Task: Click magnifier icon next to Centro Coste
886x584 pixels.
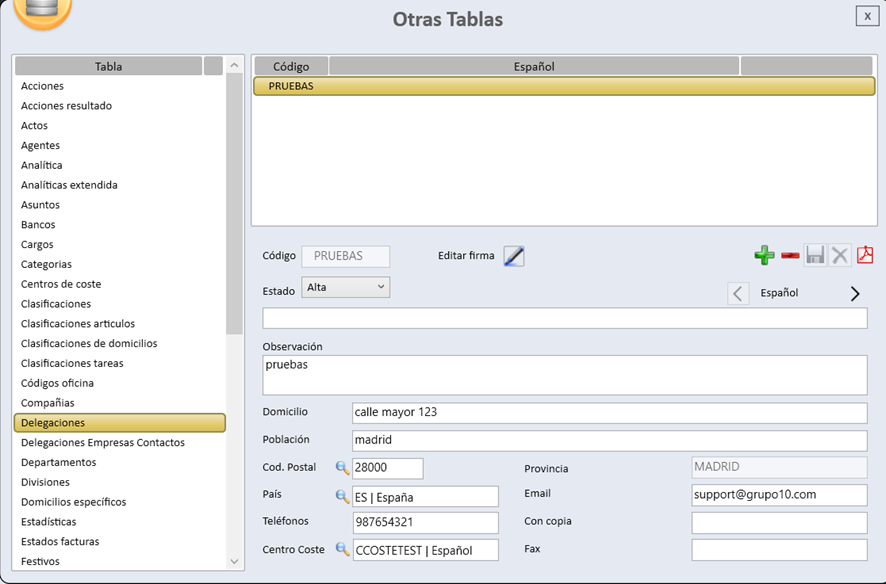Action: [x=342, y=549]
